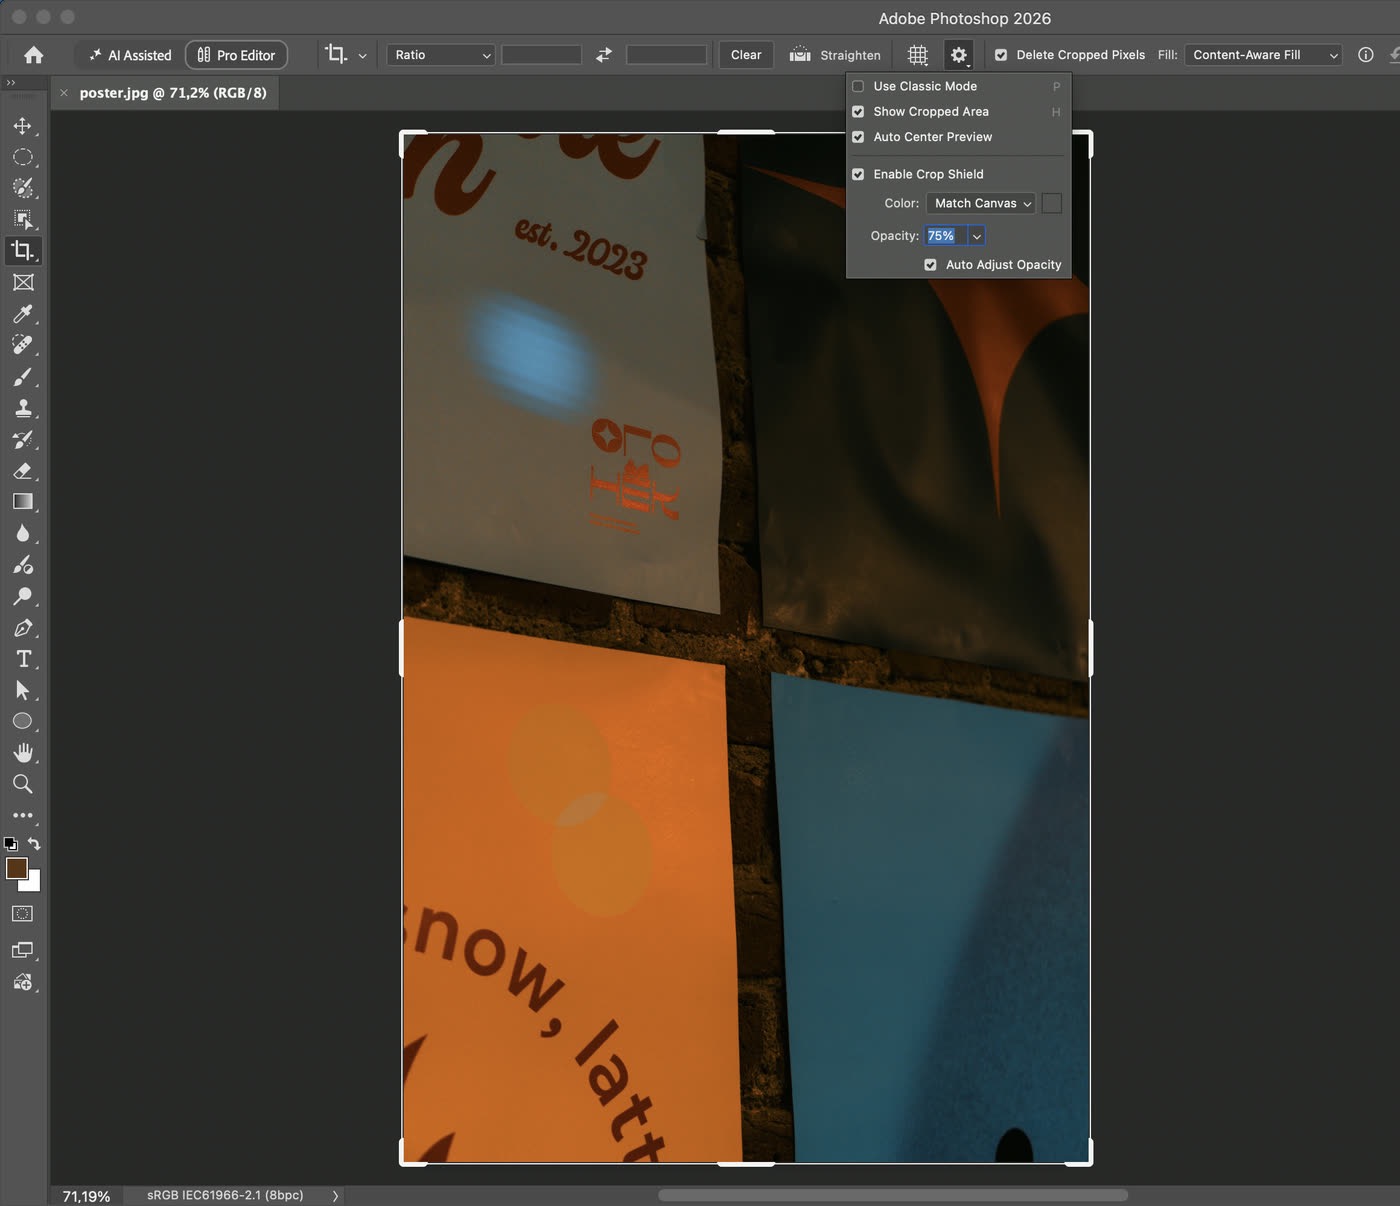Open the Content-Aware Fill dropdown

pos(1263,55)
